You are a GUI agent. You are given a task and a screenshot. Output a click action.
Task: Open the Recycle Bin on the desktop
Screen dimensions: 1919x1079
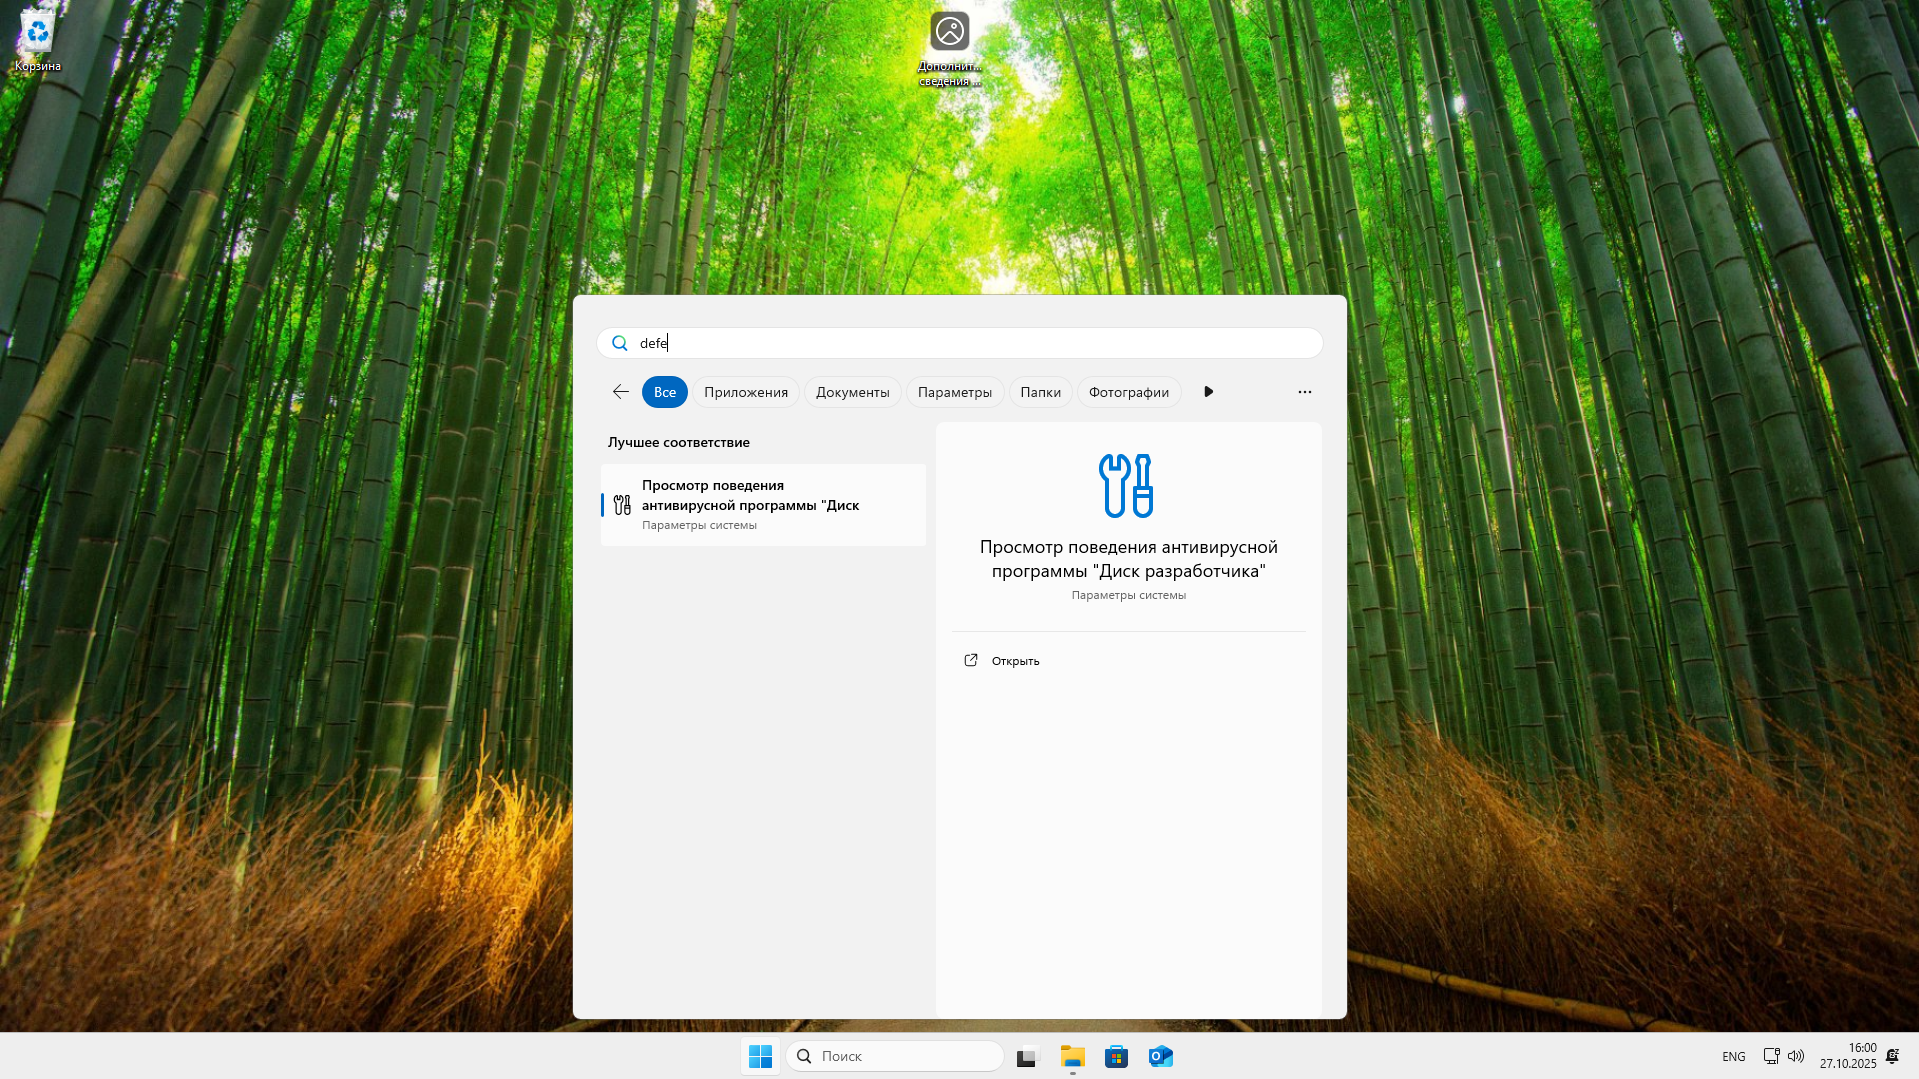coord(37,32)
